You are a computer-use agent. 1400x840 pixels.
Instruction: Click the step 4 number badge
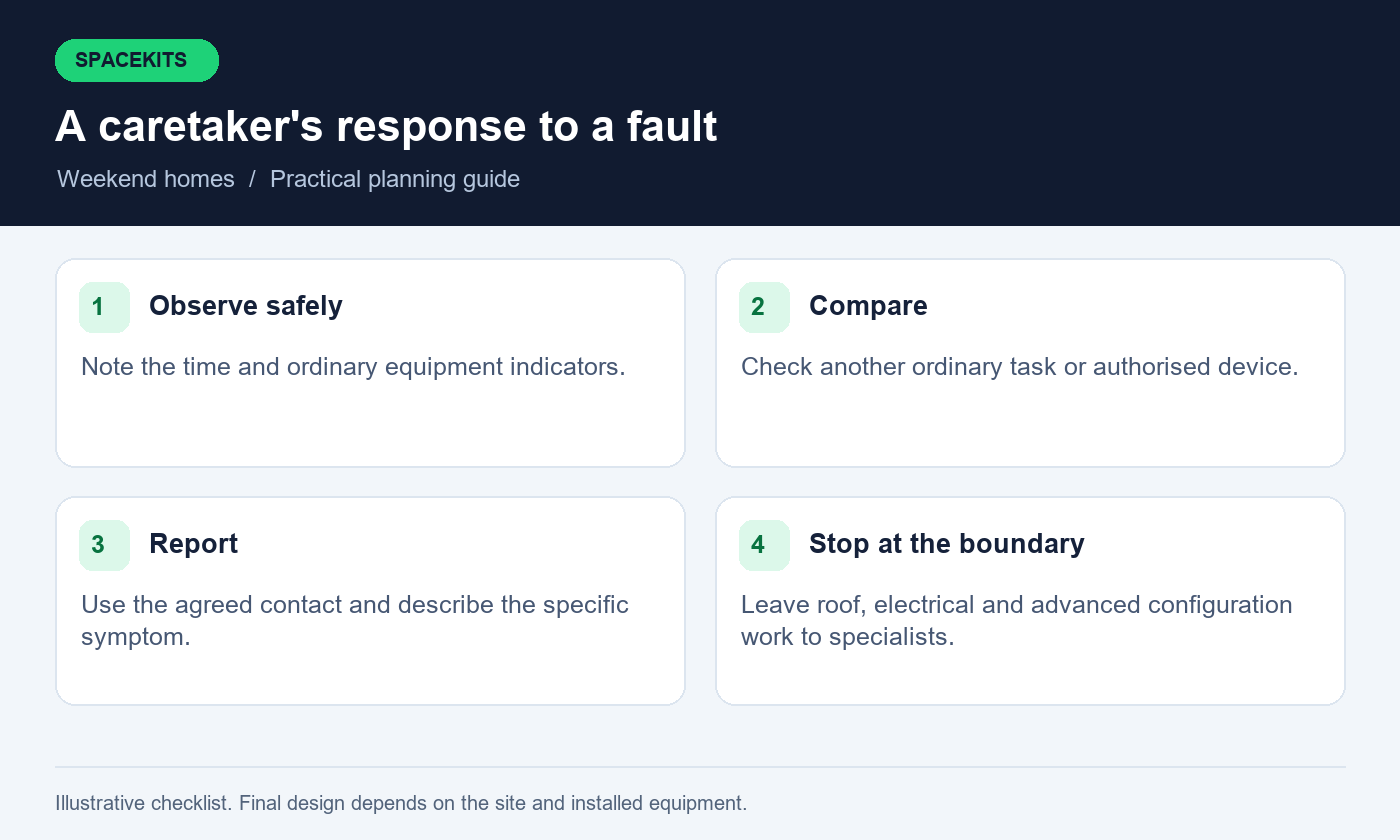[x=764, y=545]
